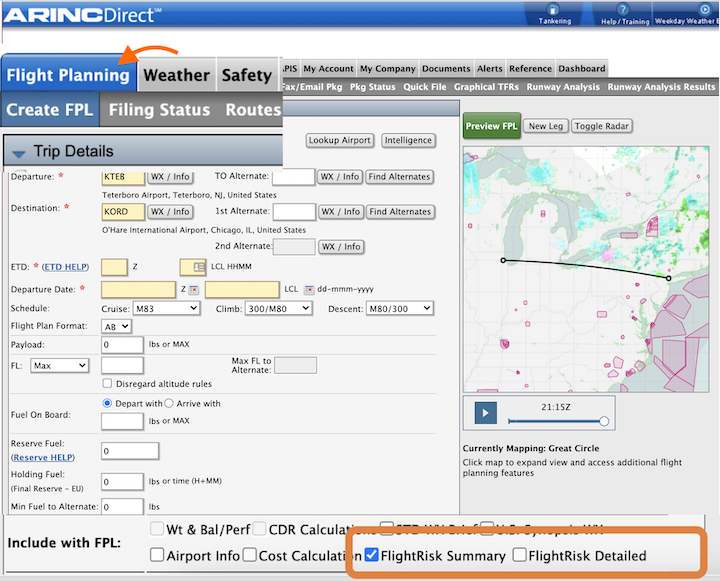Click the Holding Fuel input field

pyautogui.click(x=122, y=482)
